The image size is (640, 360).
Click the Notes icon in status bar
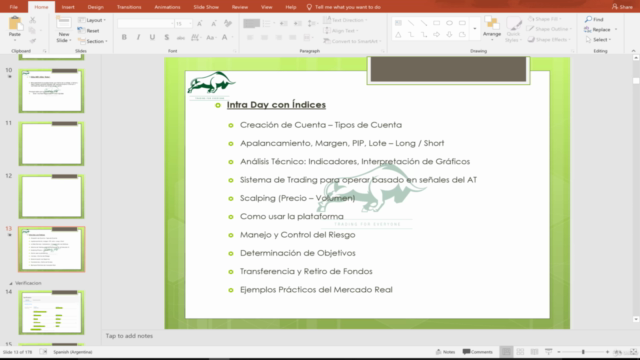tap(438, 351)
